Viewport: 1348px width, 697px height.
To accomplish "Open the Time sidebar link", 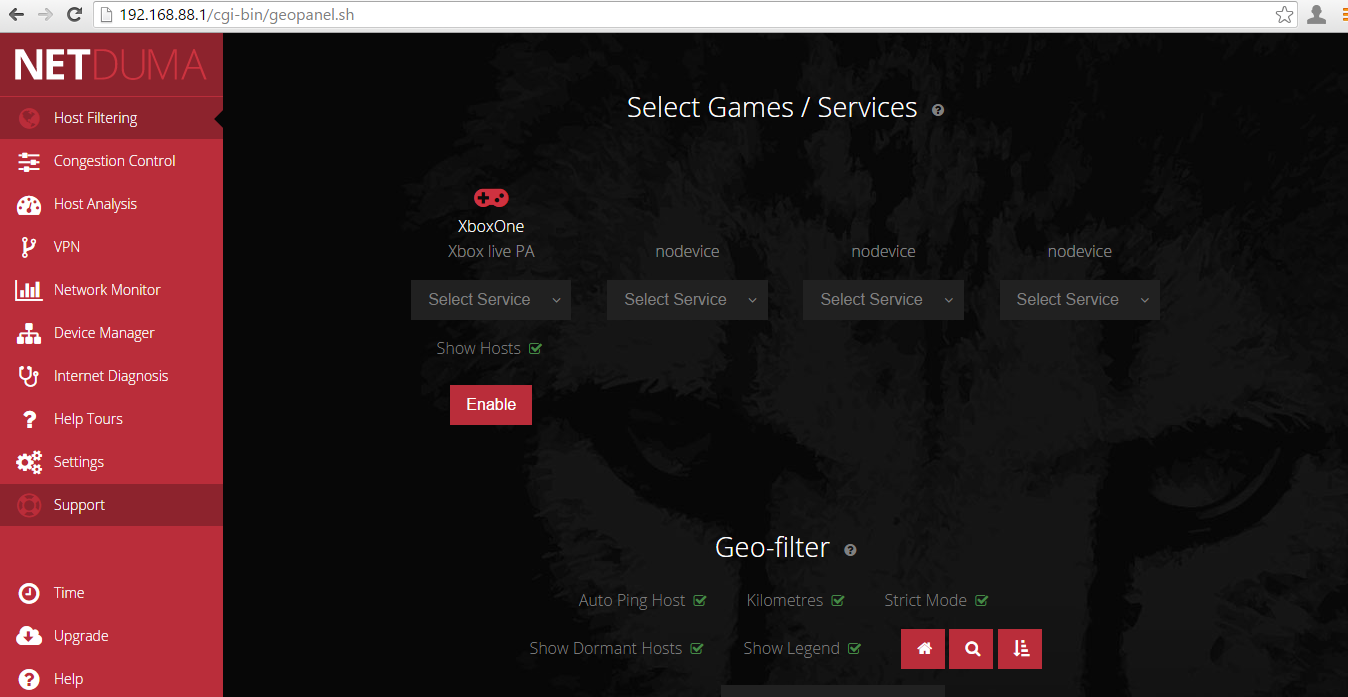I will pos(111,593).
